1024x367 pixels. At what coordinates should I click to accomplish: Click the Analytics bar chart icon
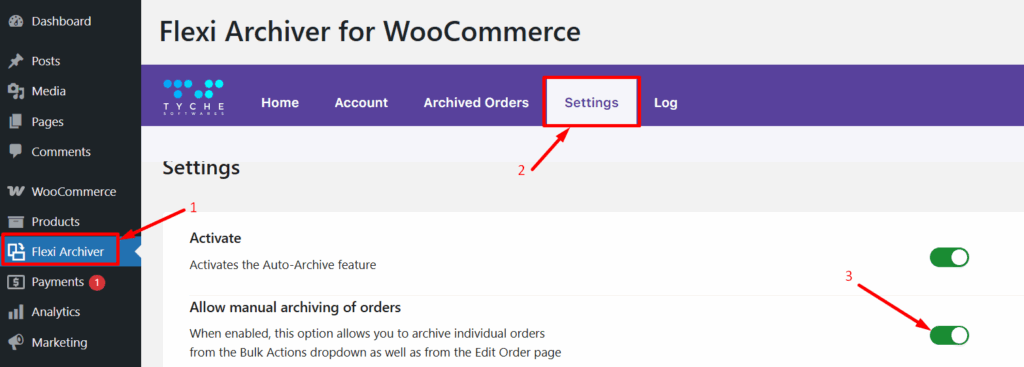click(16, 311)
